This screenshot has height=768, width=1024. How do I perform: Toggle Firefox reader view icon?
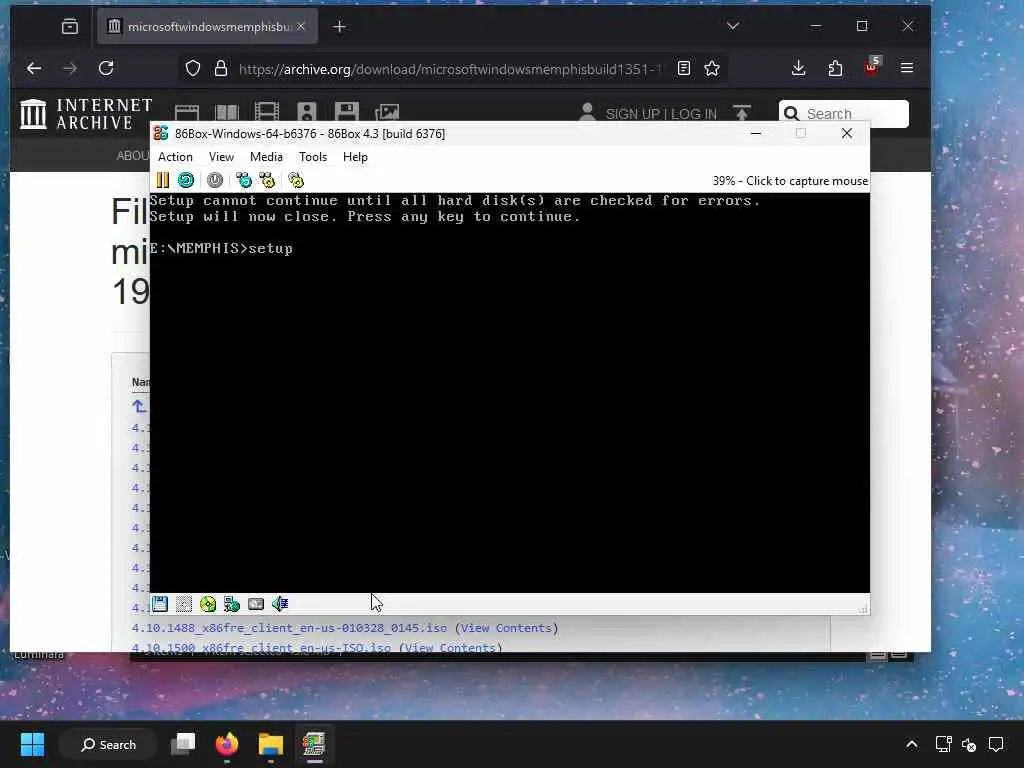(x=684, y=69)
